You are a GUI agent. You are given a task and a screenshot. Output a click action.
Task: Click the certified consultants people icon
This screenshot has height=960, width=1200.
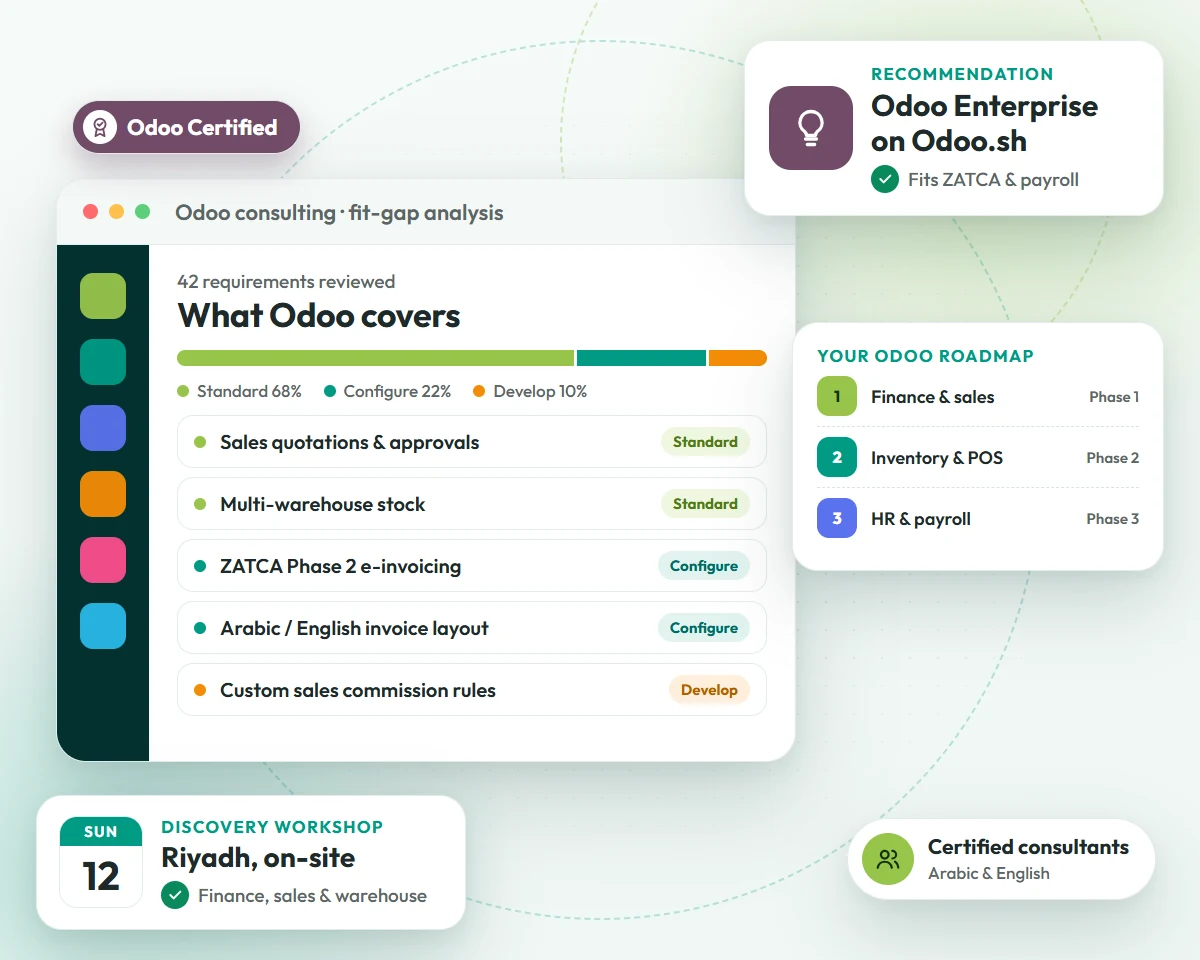click(888, 859)
